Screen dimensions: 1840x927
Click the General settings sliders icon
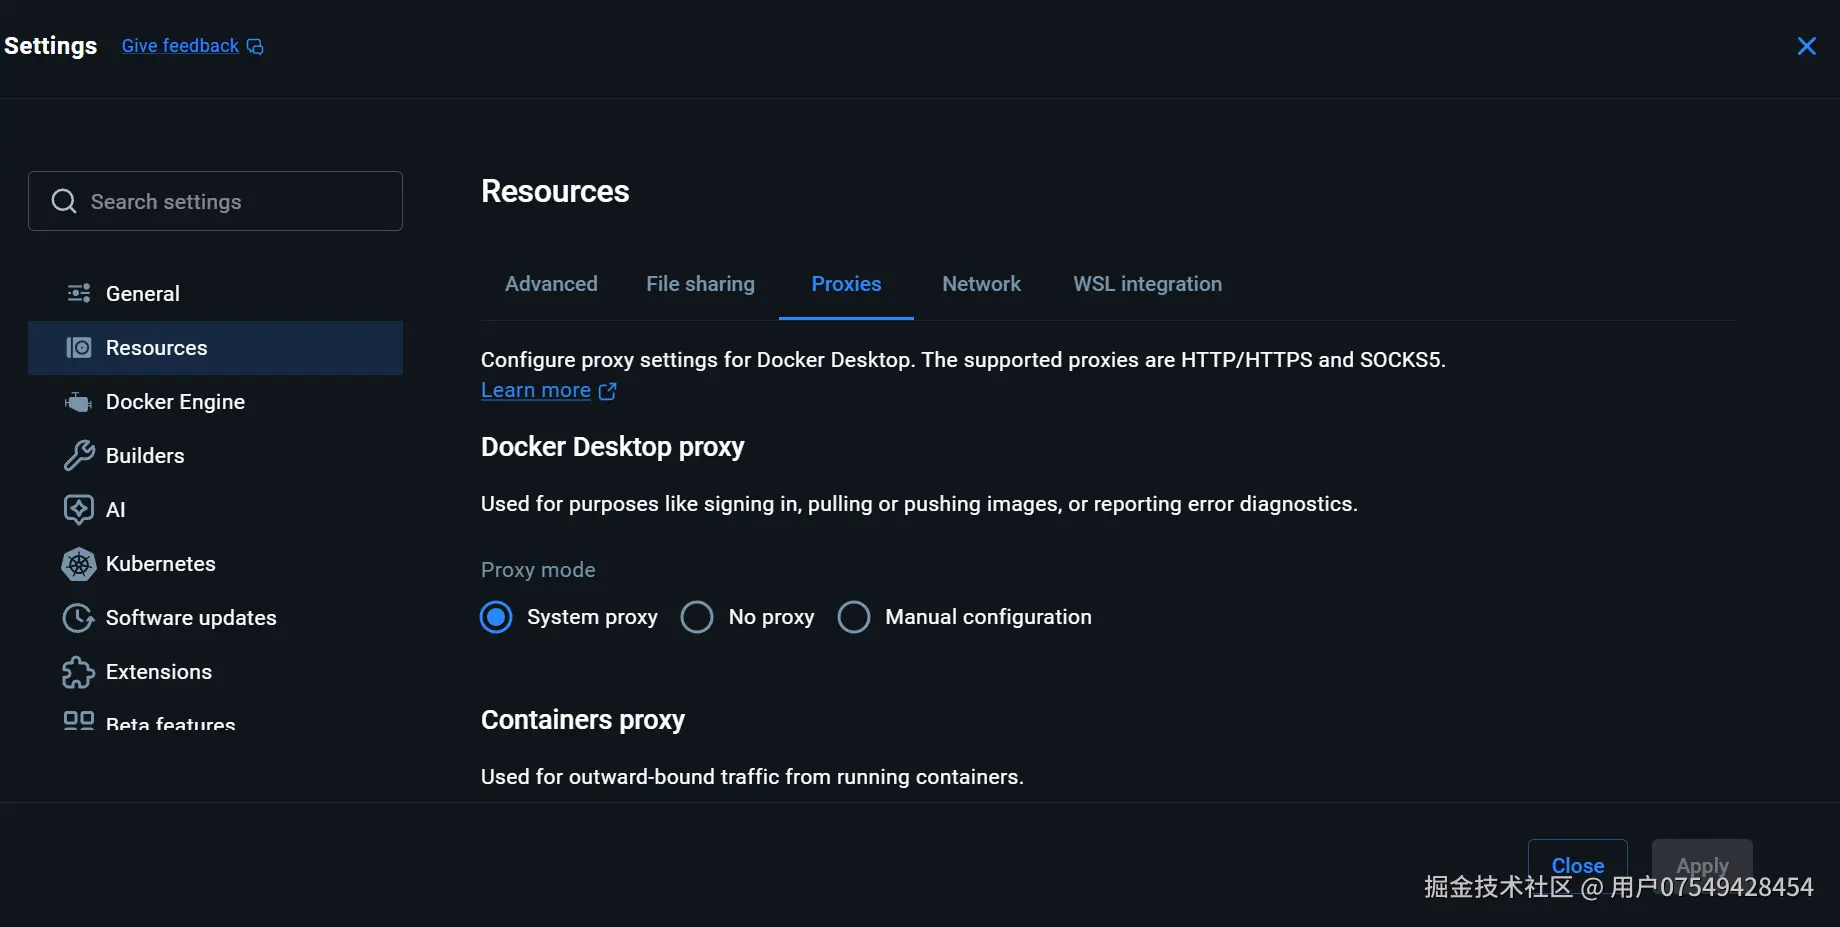(78, 293)
